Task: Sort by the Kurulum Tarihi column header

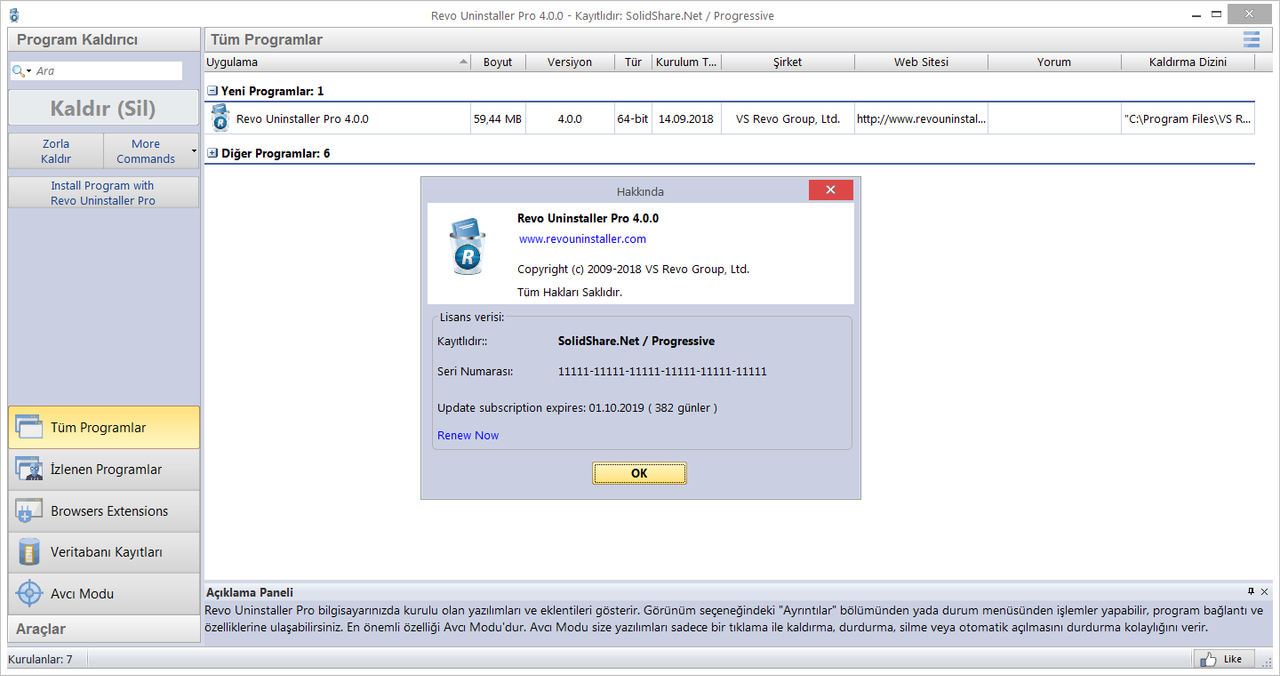Action: pos(686,62)
